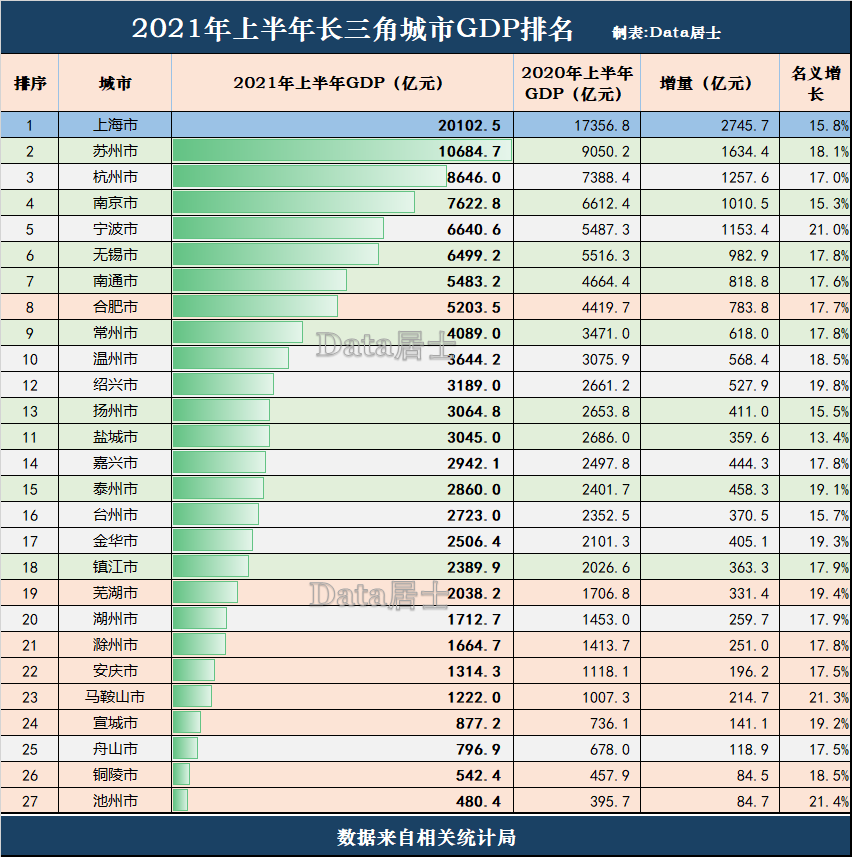Click the 安庆市 city cell

115,671
